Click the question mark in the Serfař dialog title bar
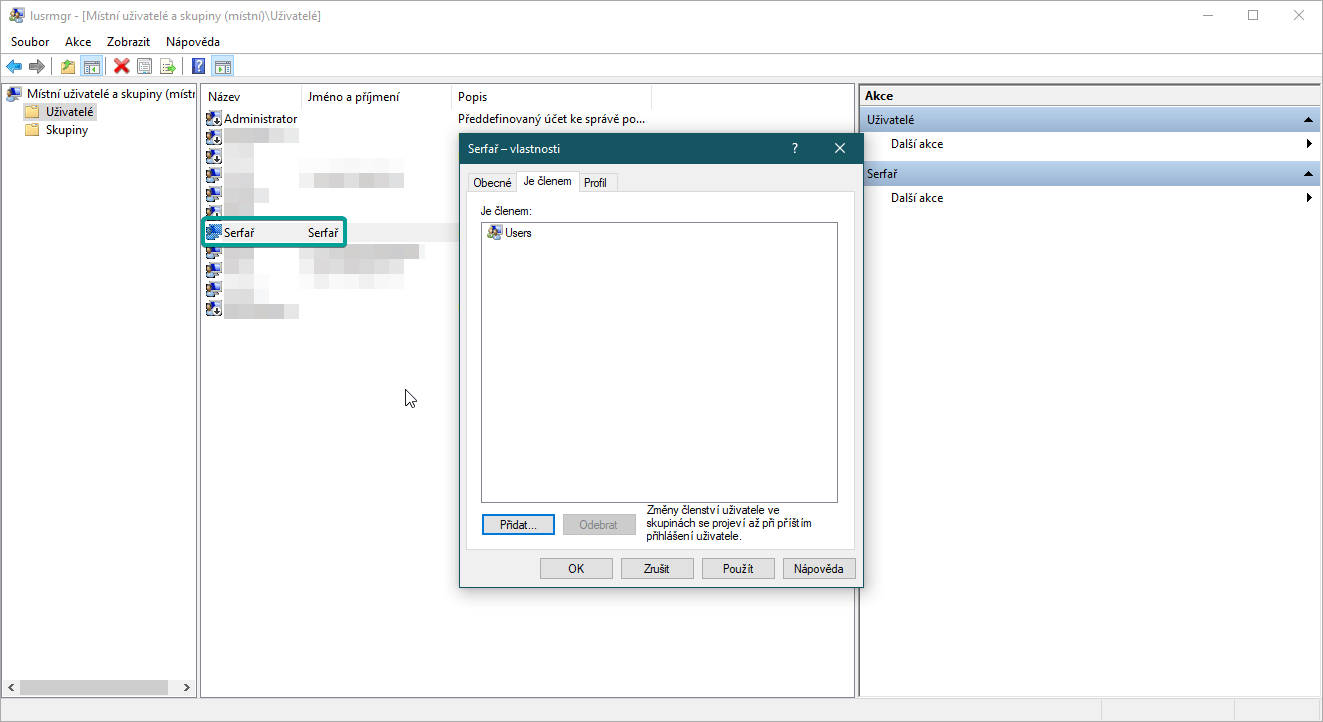 [x=795, y=148]
